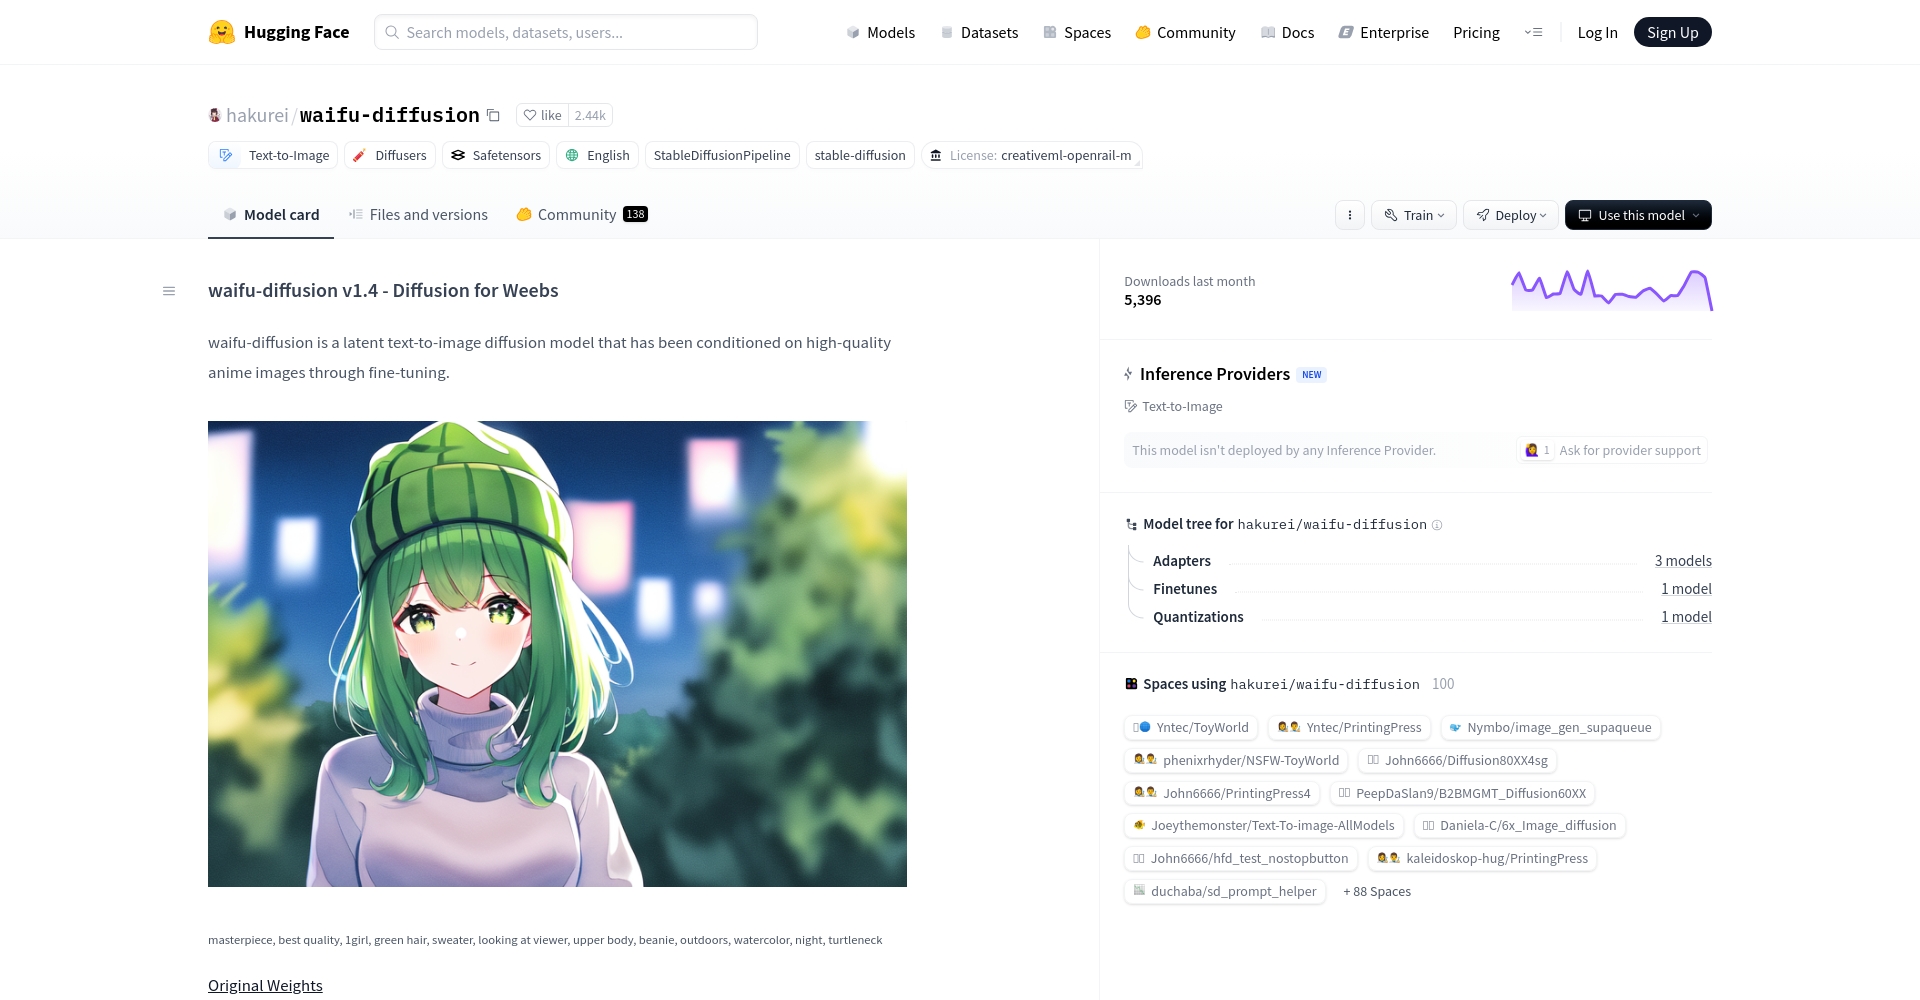Open the Yntec/PrintingPress space
Image resolution: width=1920 pixels, height=1000 pixels.
(x=1349, y=728)
